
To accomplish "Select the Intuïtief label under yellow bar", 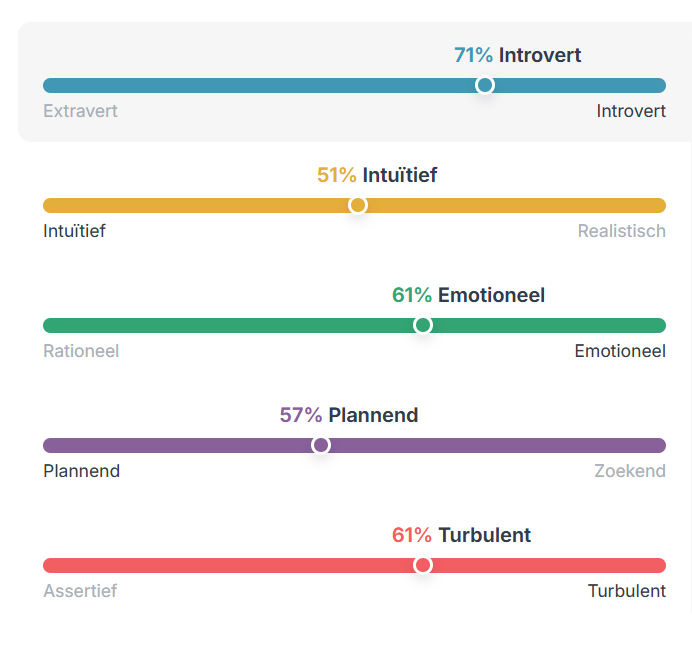I will [75, 231].
